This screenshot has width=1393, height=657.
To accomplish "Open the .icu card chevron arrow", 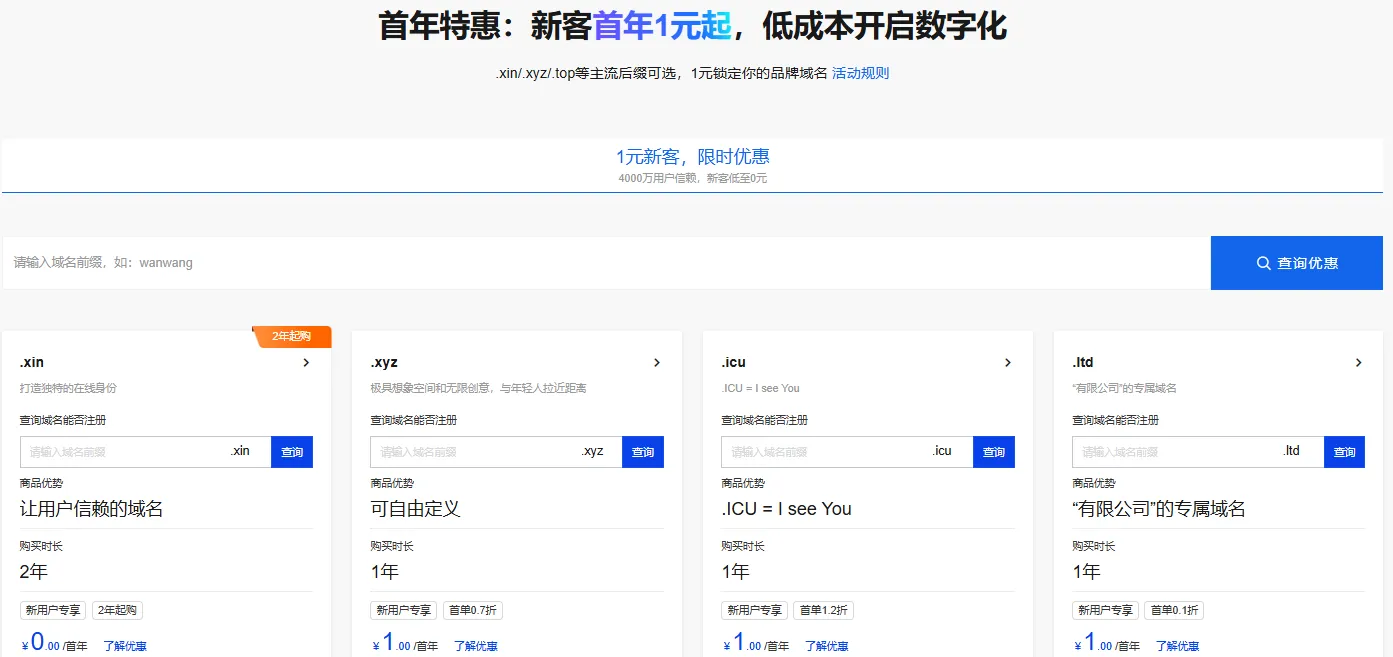I will coord(1008,363).
